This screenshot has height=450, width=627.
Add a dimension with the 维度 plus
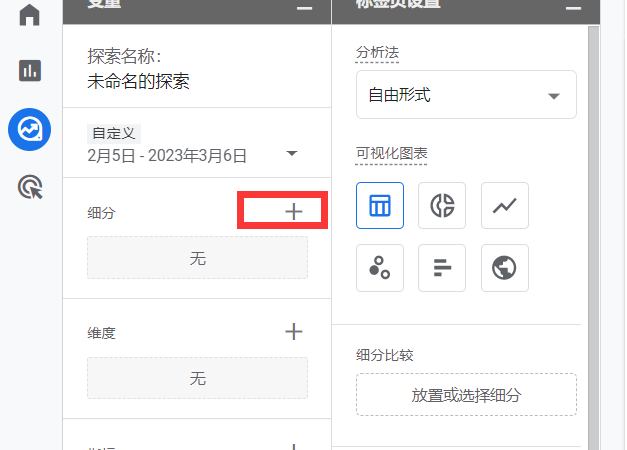(294, 332)
